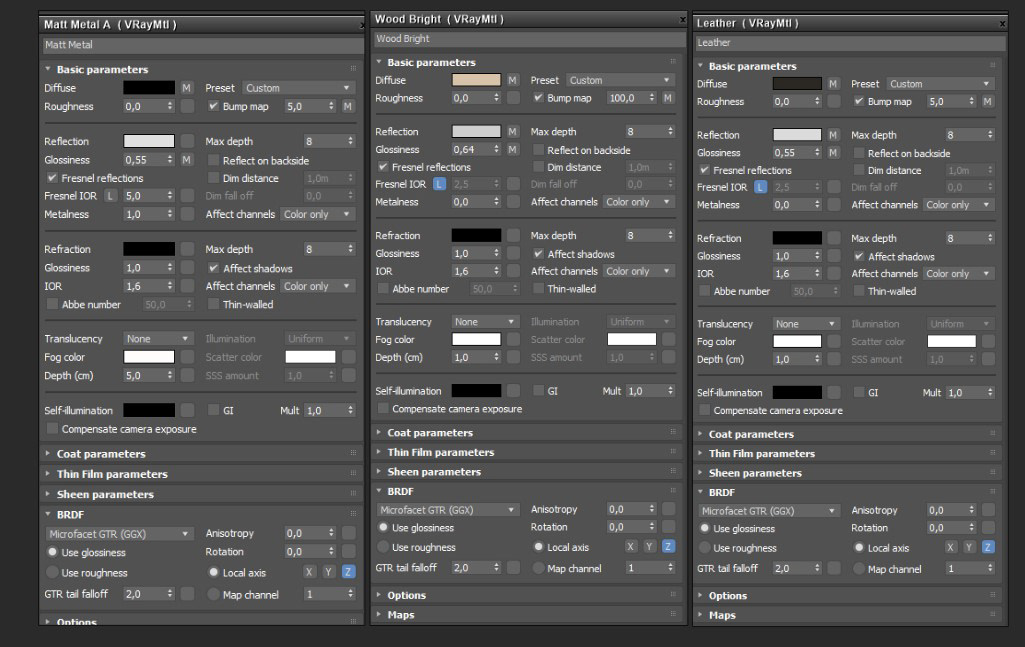Open Bump map M button in Wood Bright panel
This screenshot has height=647, width=1025.
coord(667,97)
